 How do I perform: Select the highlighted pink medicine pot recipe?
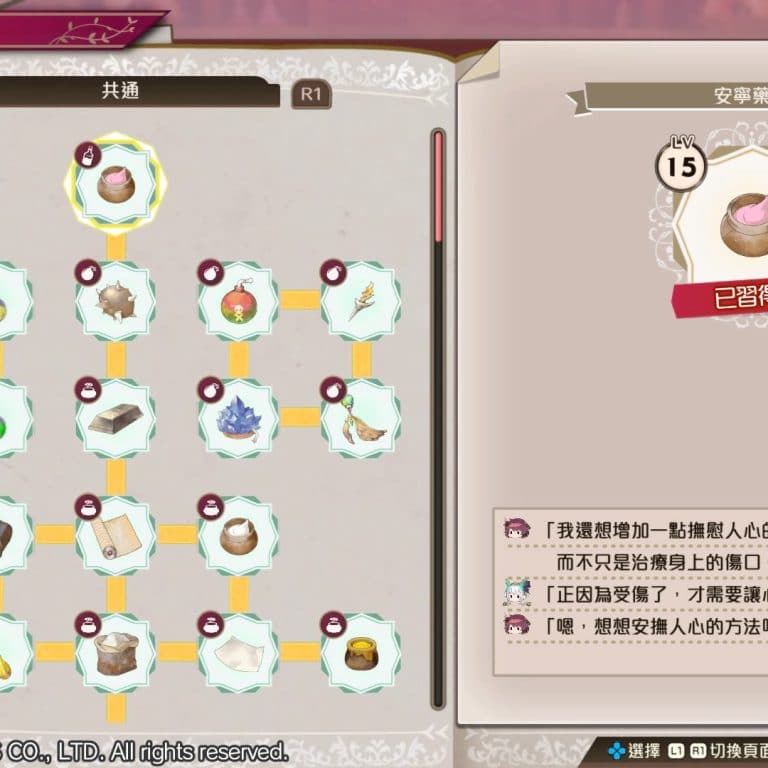click(x=116, y=184)
